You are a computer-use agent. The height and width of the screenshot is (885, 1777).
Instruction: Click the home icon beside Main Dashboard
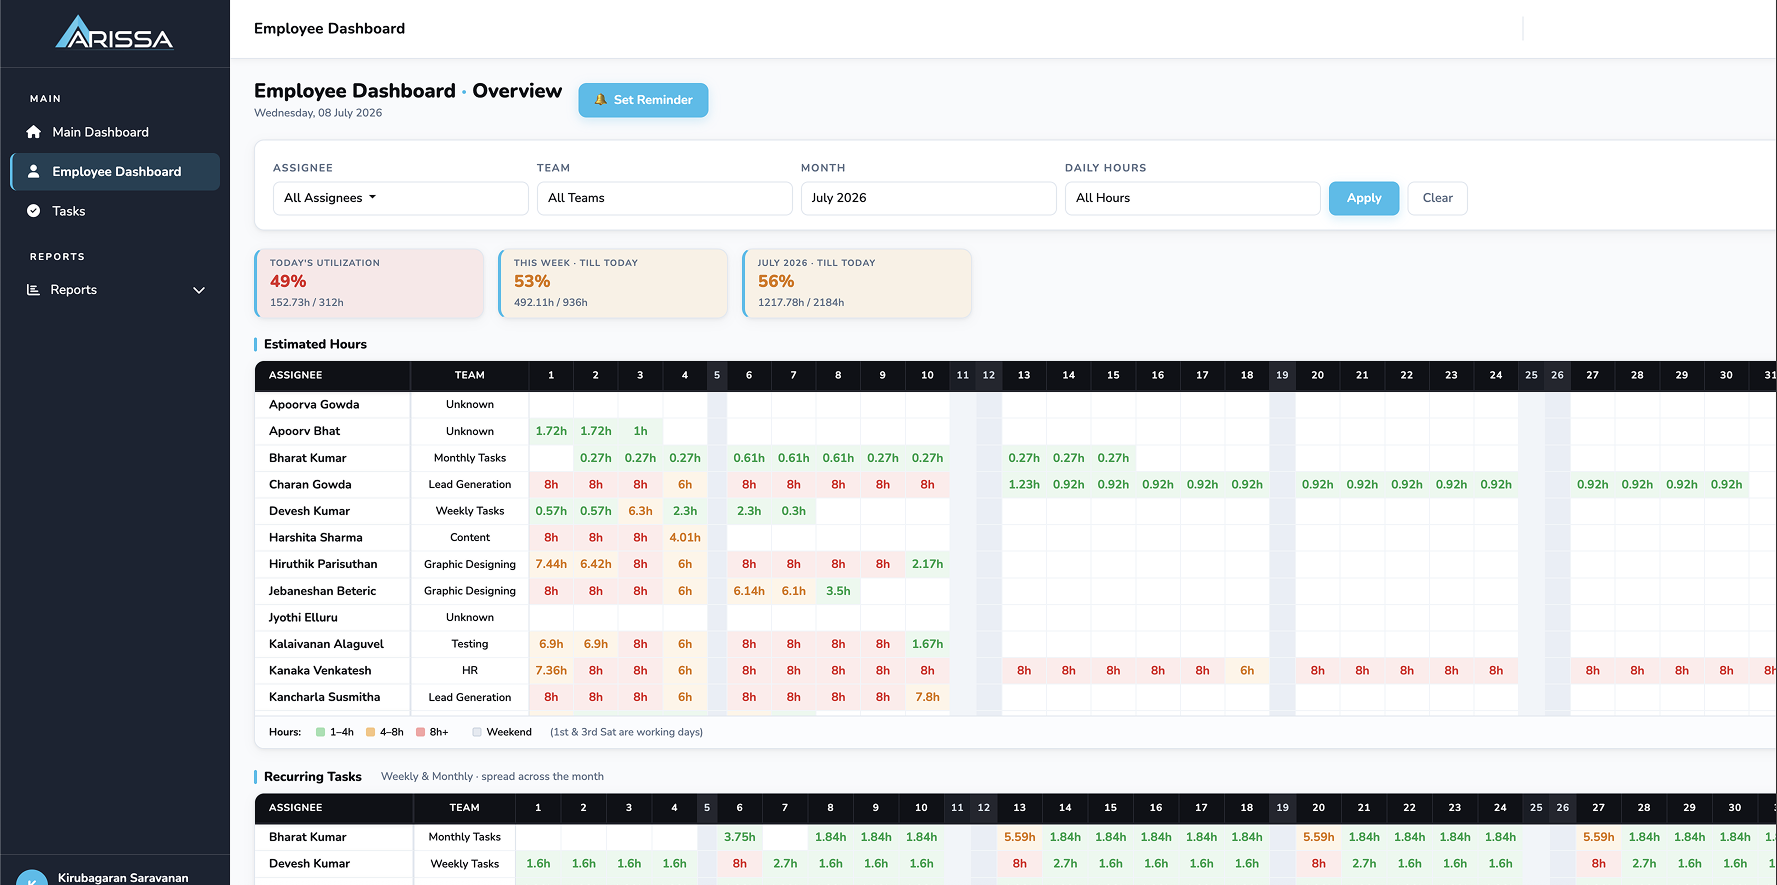tap(34, 132)
